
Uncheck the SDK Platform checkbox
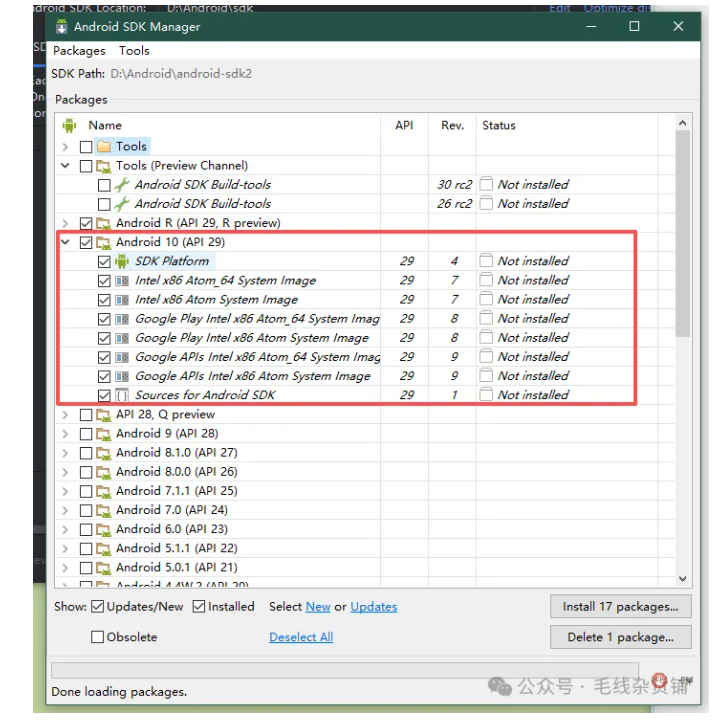[x=104, y=262]
